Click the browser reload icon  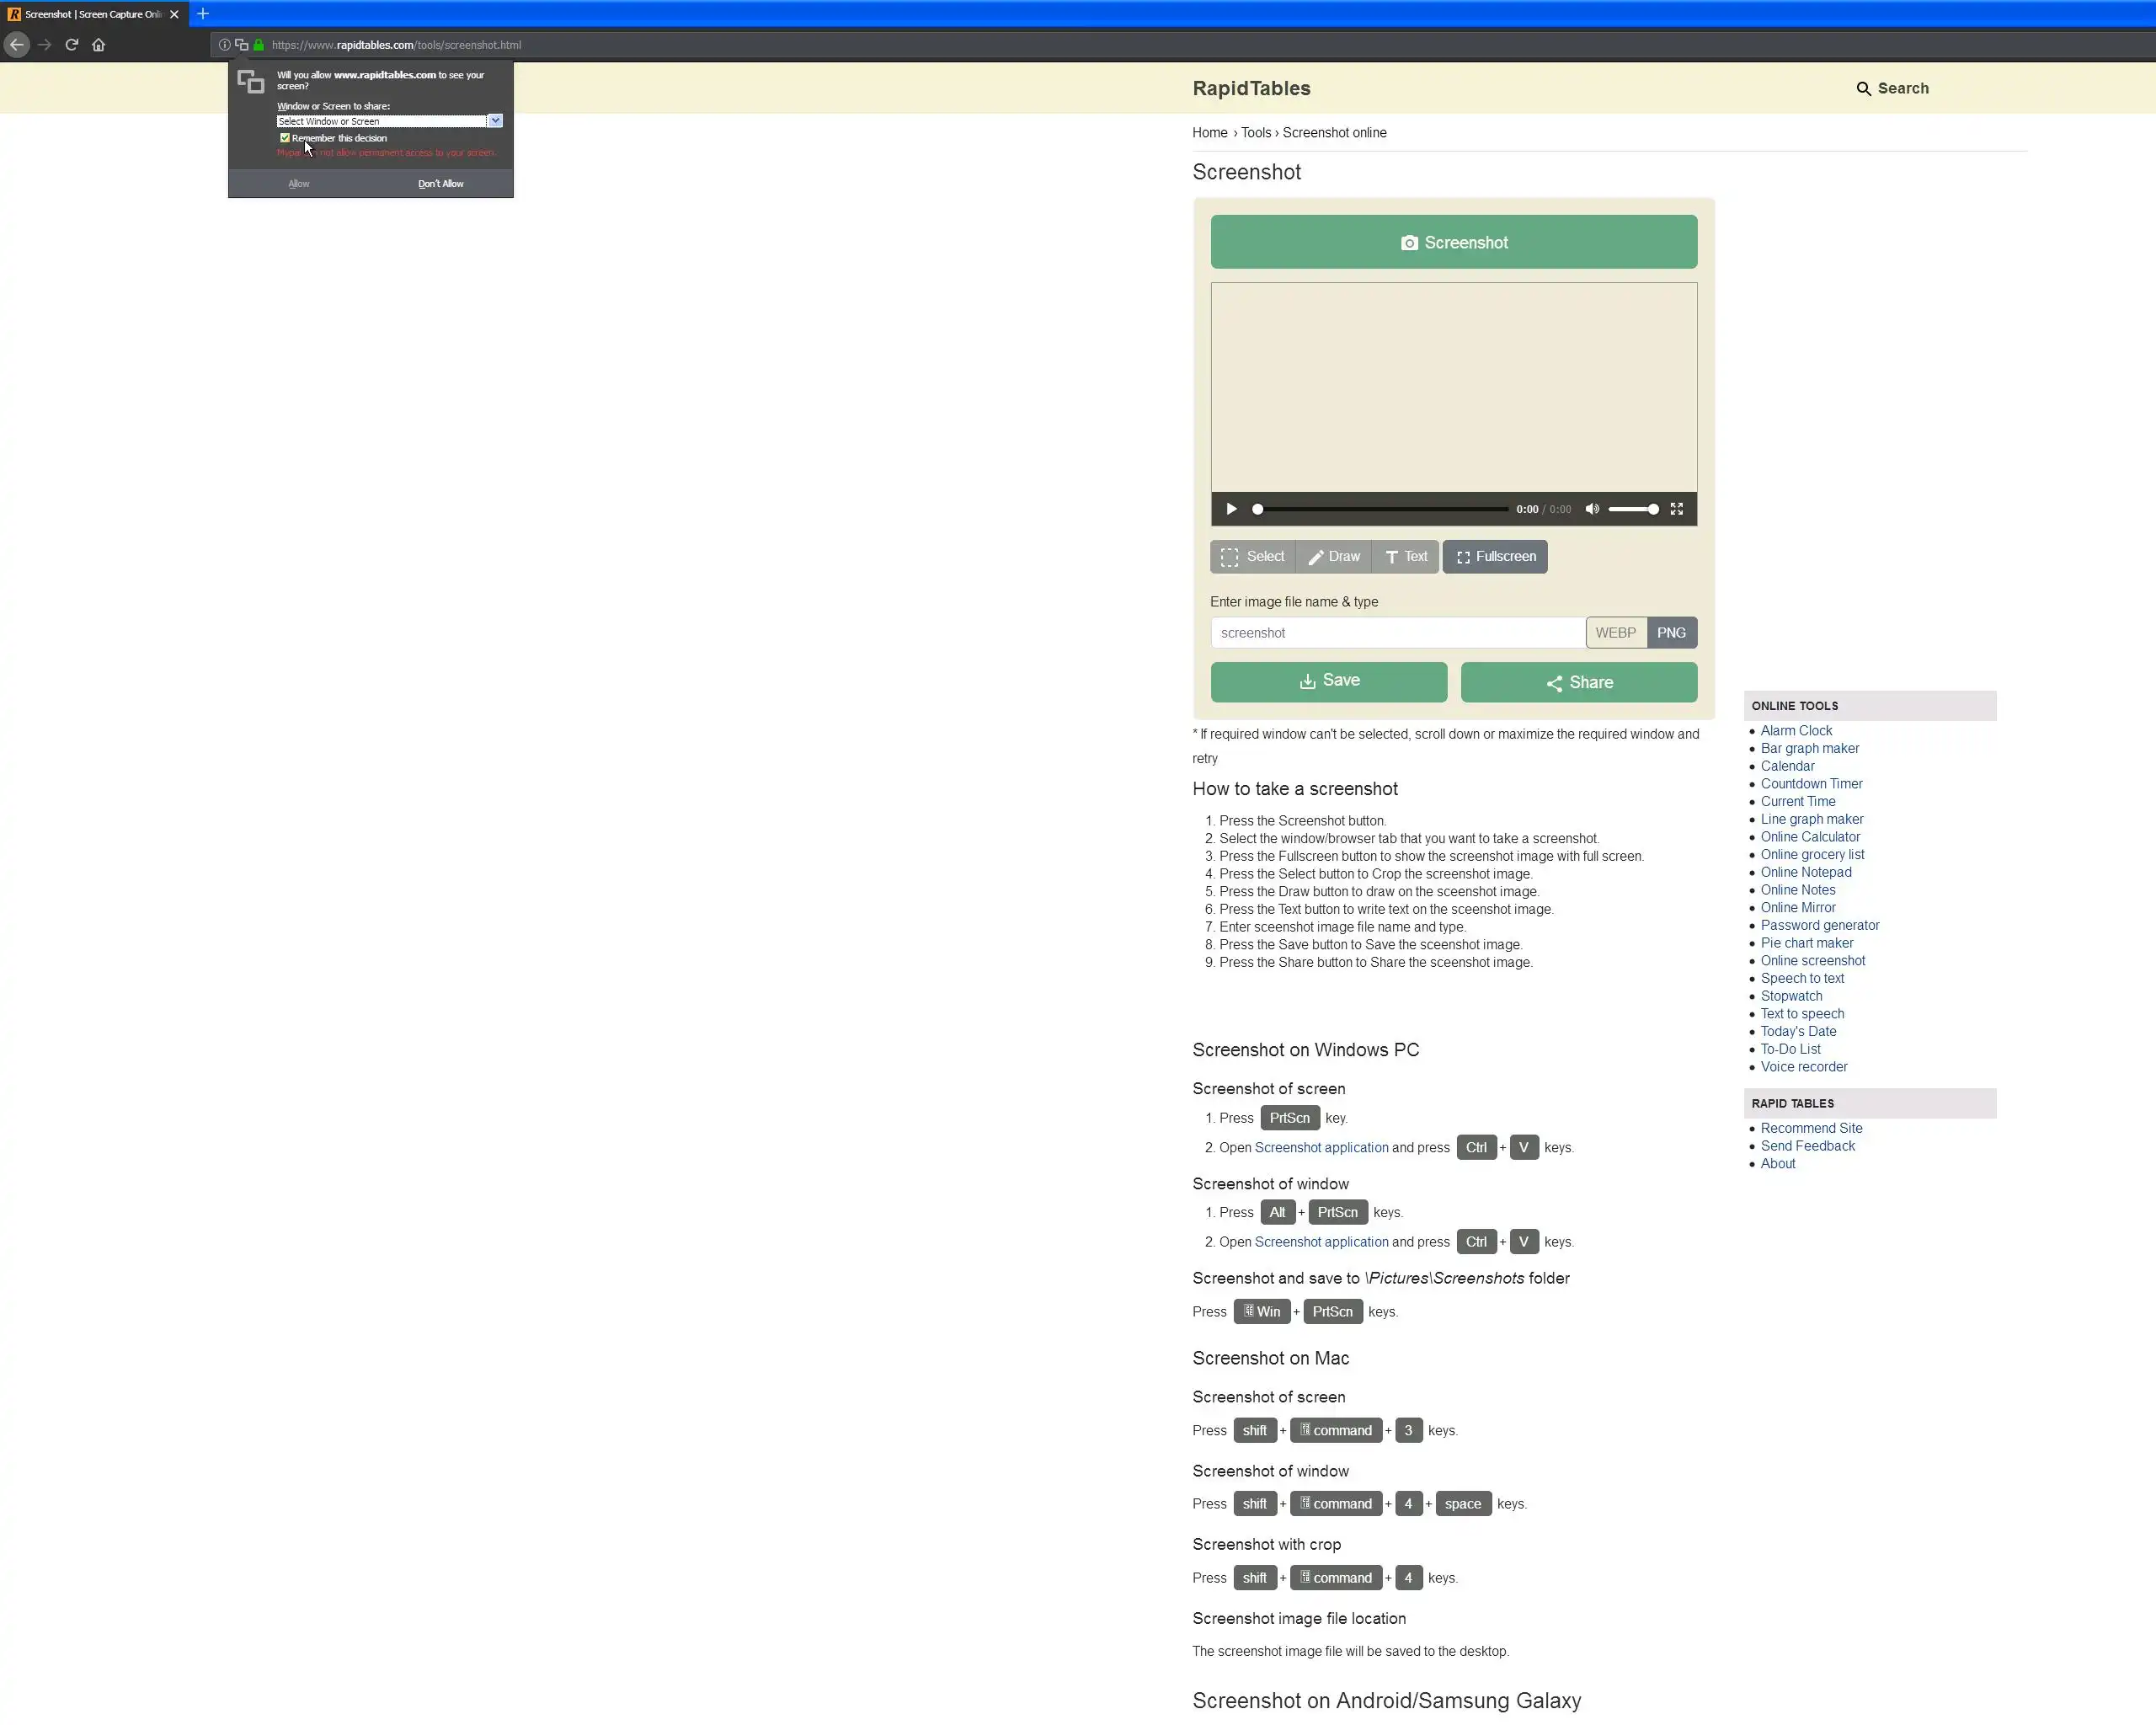coord(72,44)
